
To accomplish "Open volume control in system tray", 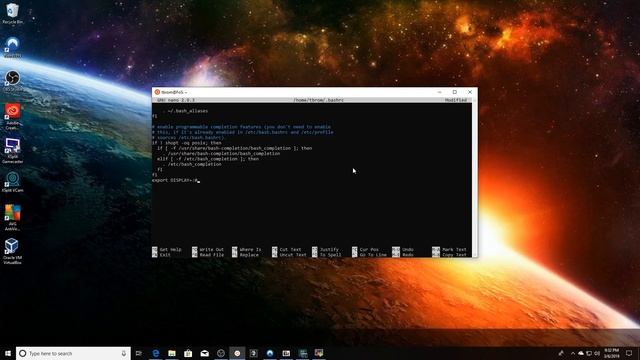I will click(x=597, y=353).
